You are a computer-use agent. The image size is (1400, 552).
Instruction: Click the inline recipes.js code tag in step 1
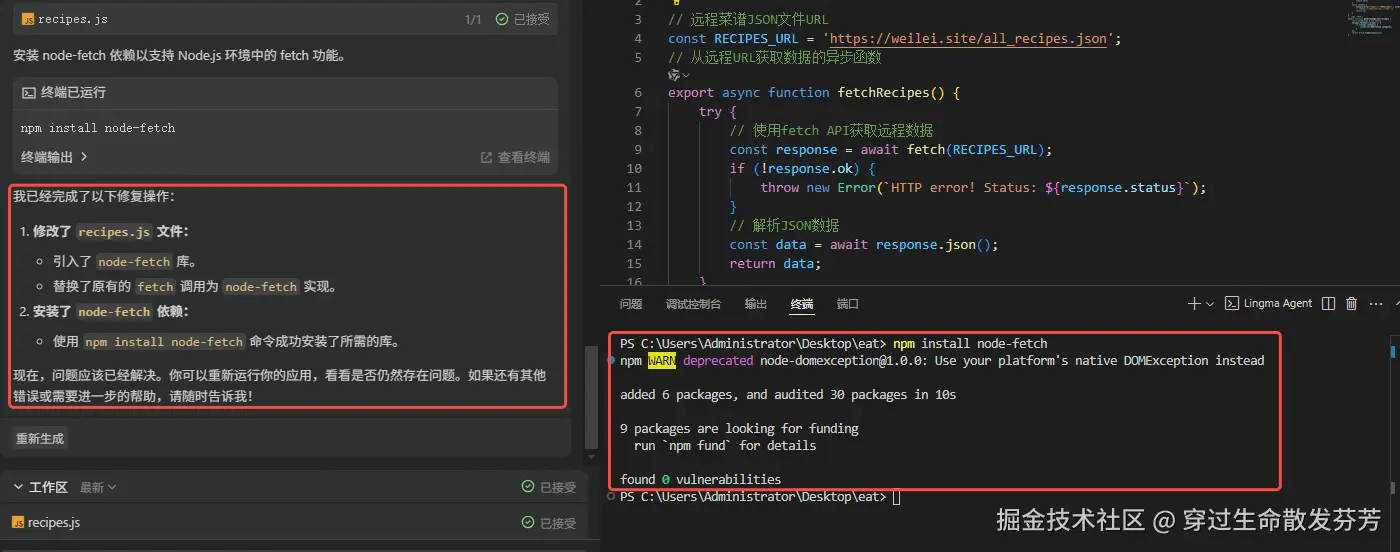(x=114, y=232)
